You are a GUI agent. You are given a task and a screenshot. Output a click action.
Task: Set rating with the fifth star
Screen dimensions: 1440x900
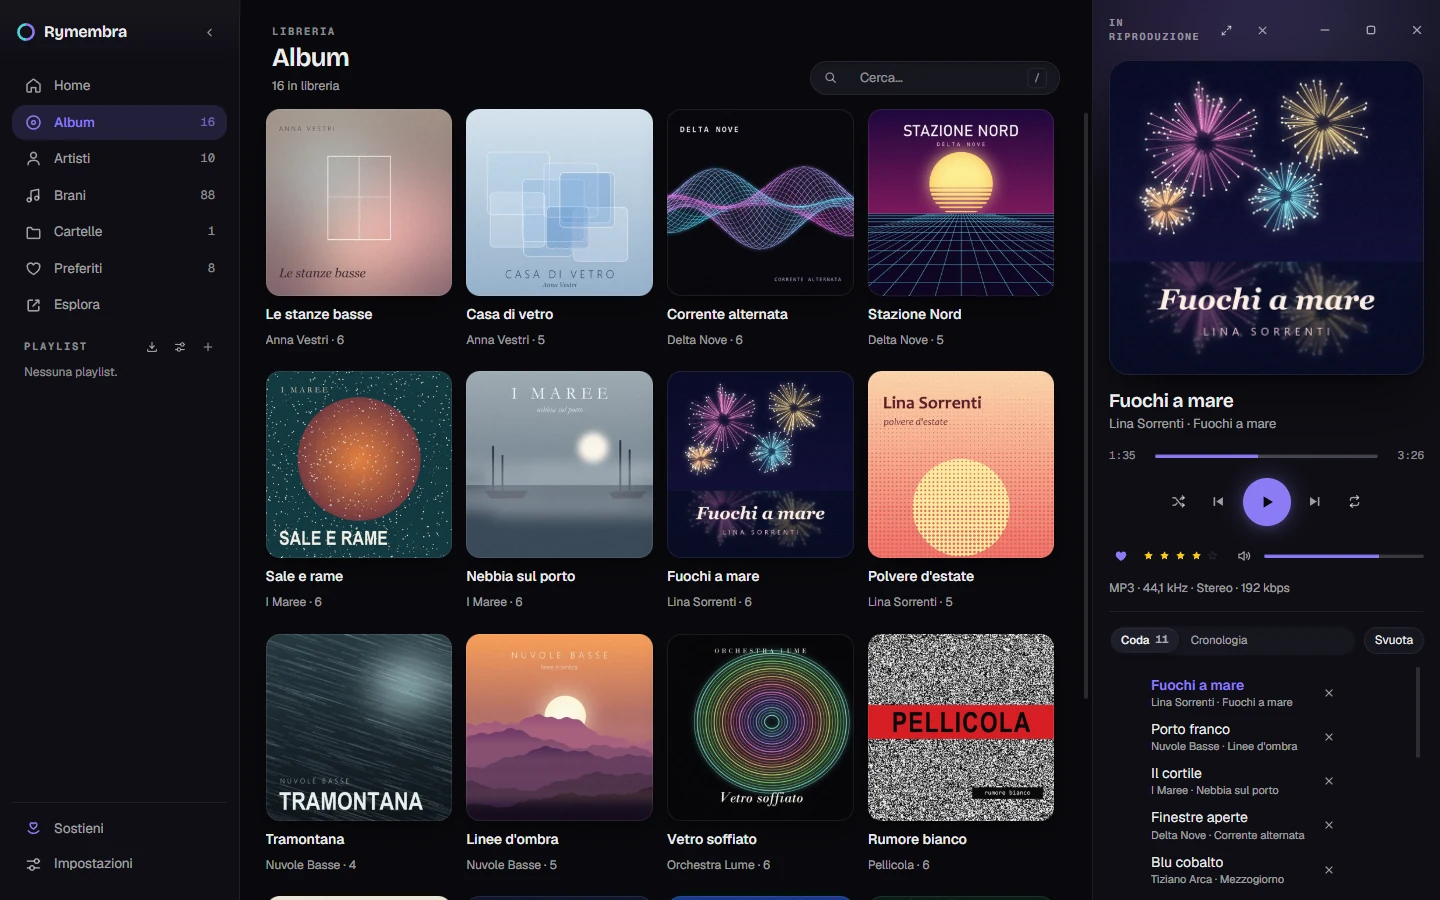1213,556
